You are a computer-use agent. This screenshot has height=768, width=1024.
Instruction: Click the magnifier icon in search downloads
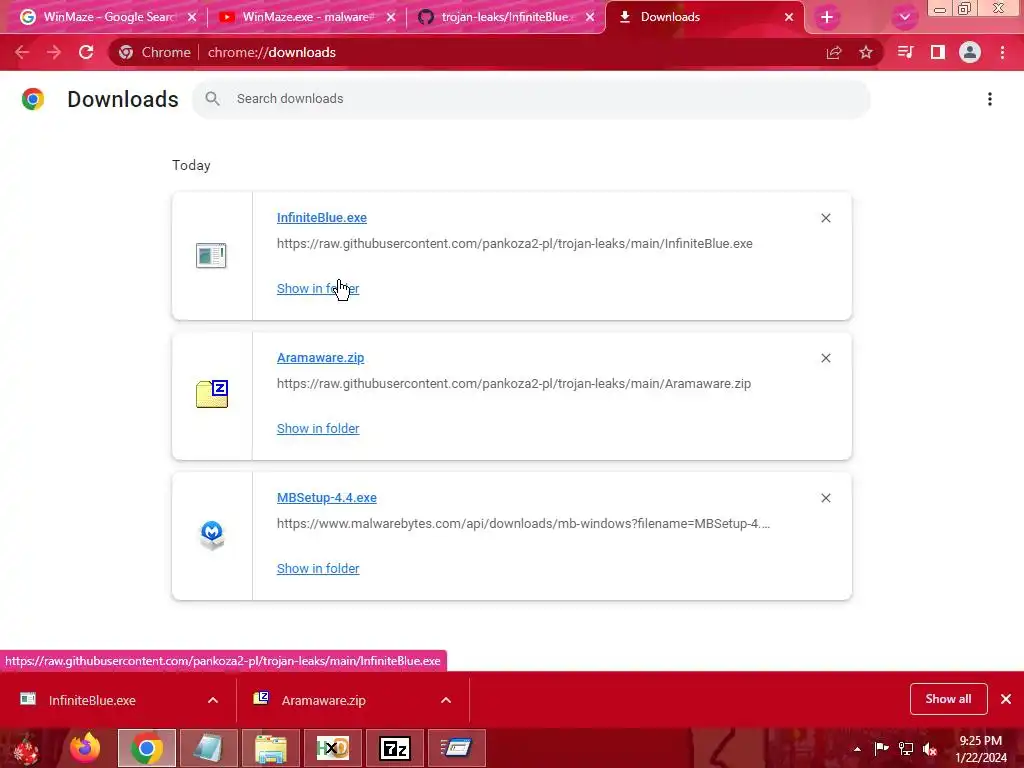pyautogui.click(x=212, y=99)
